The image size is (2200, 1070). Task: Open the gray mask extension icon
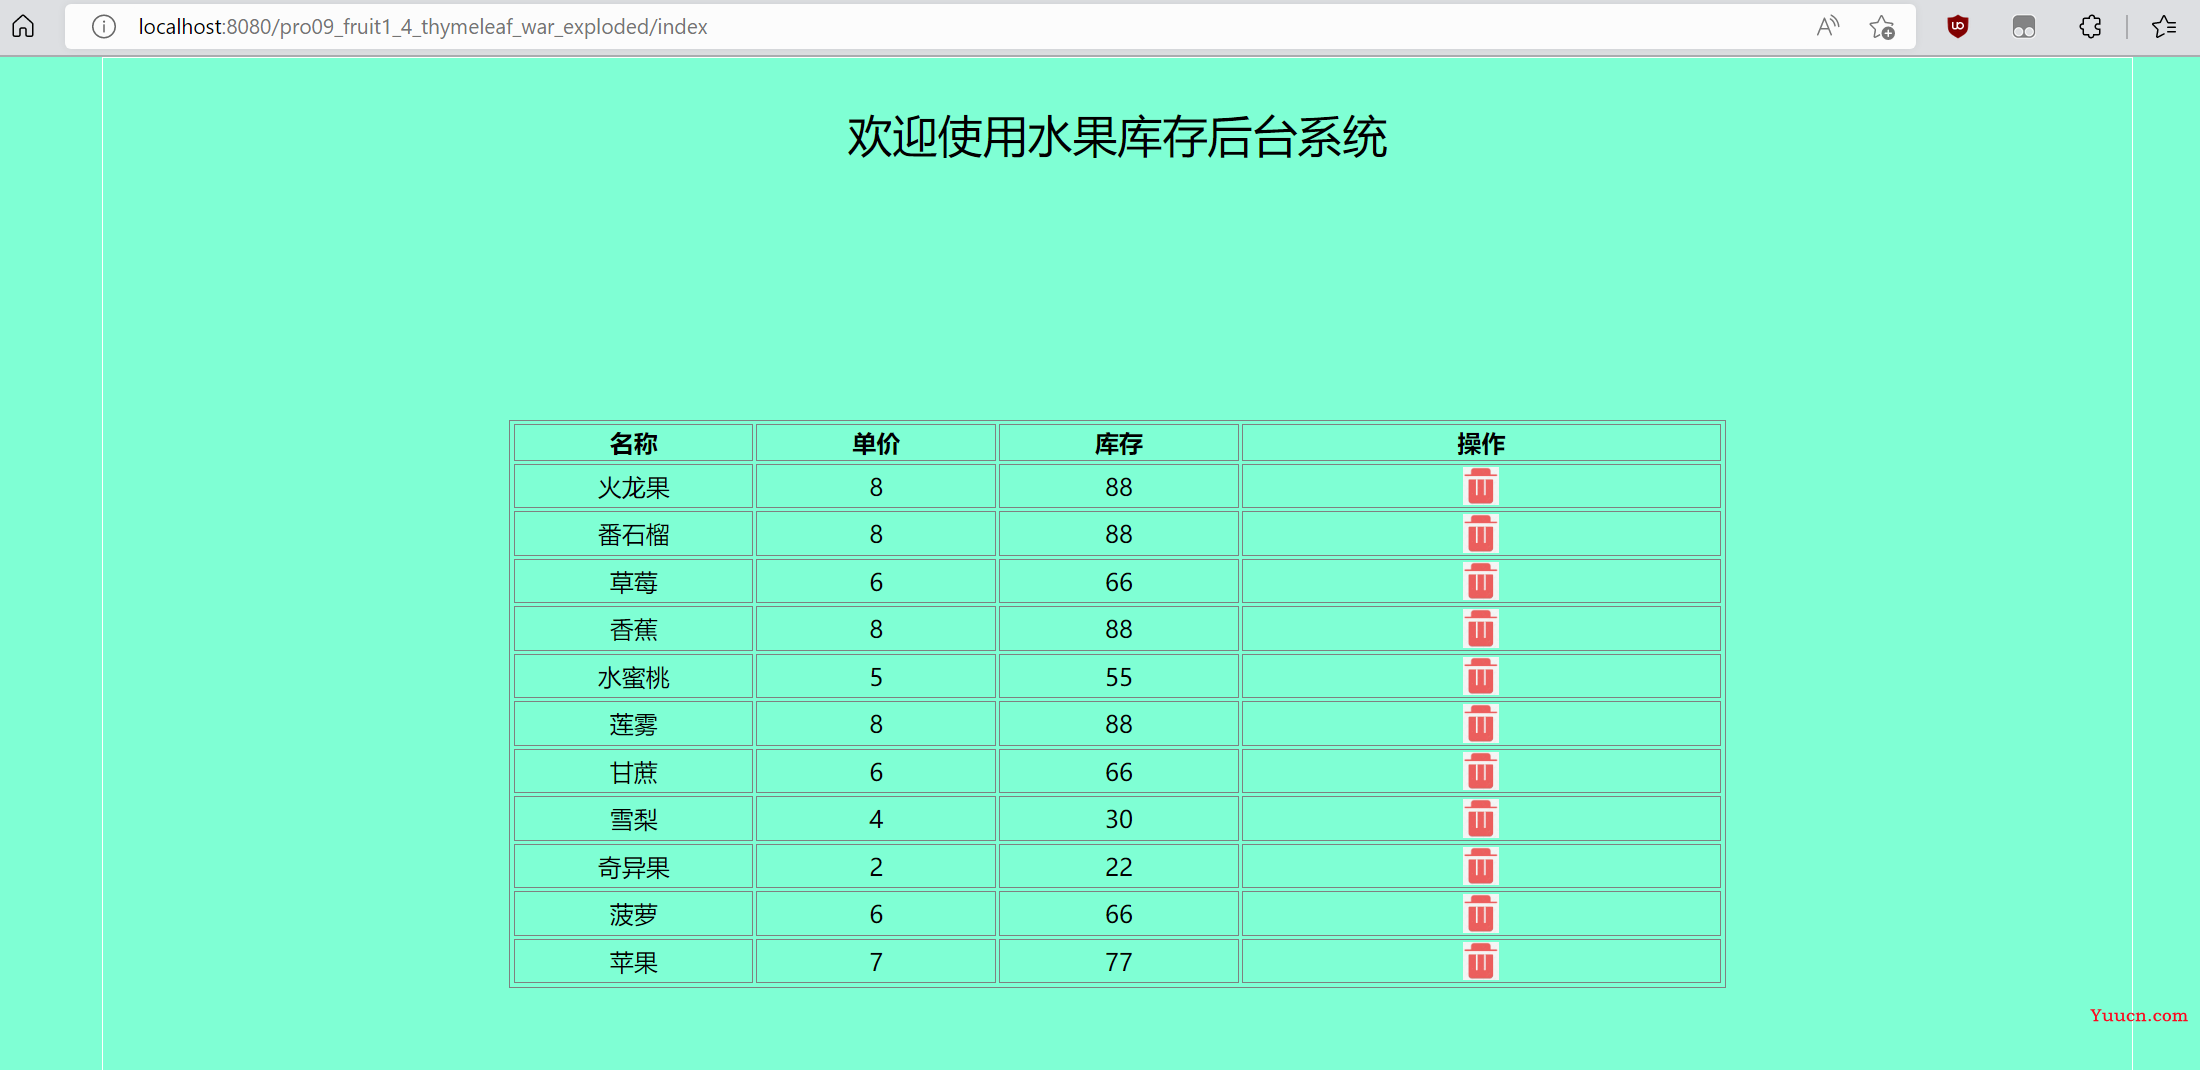(x=2024, y=27)
